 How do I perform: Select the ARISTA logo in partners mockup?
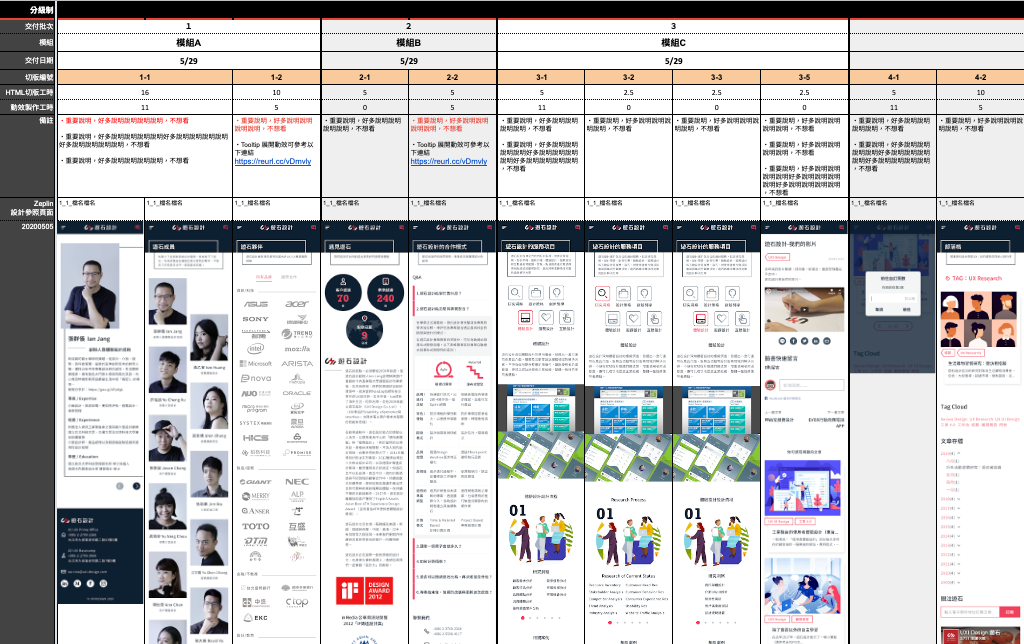(x=297, y=363)
